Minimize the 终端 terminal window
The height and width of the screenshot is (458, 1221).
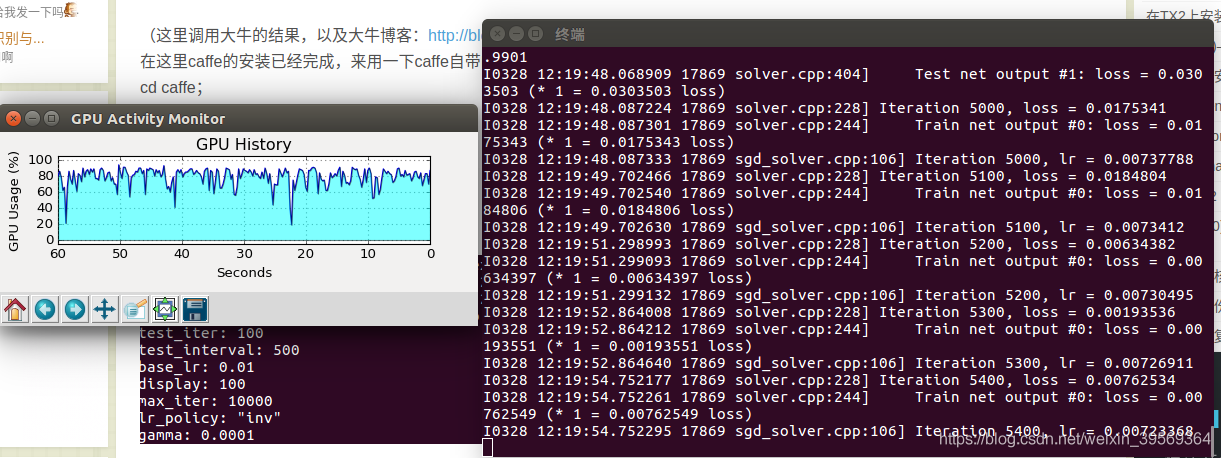pyautogui.click(x=517, y=33)
